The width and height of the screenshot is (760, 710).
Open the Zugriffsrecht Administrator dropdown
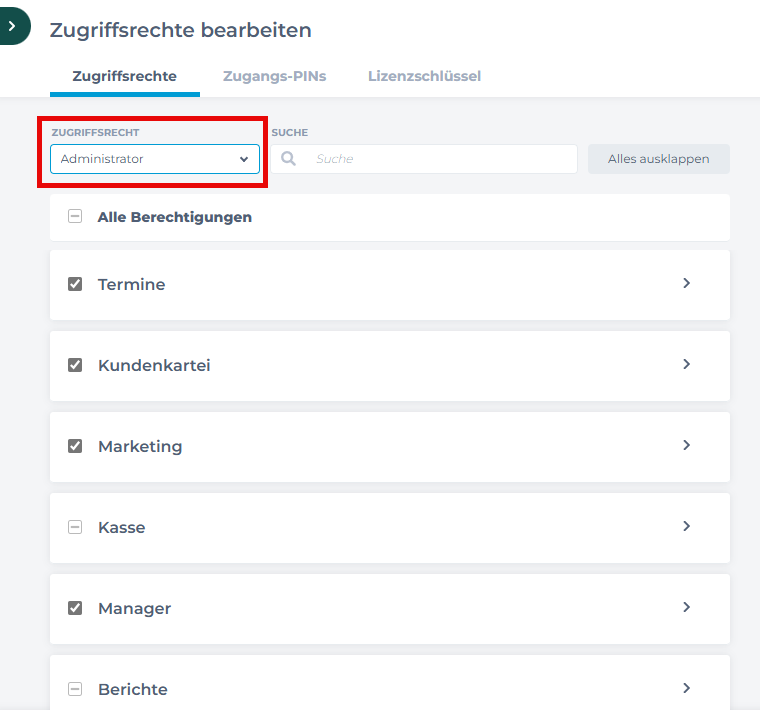(155, 159)
